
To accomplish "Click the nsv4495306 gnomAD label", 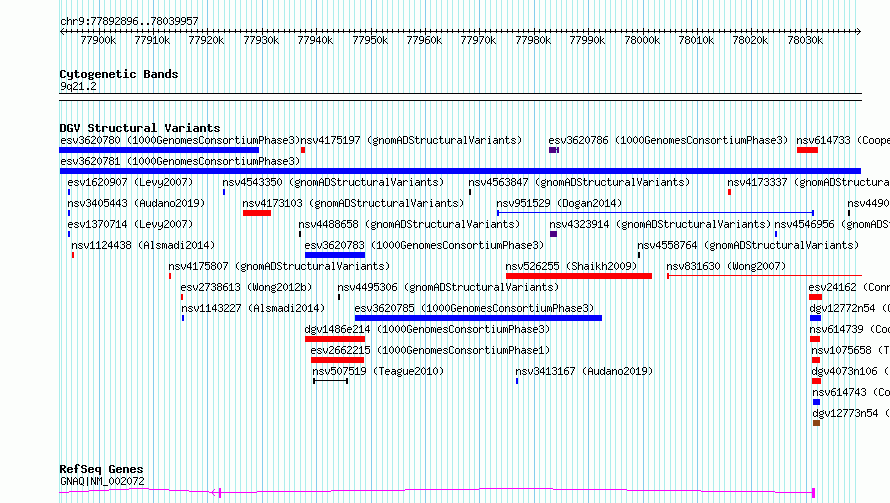I will pyautogui.click(x=448, y=287).
